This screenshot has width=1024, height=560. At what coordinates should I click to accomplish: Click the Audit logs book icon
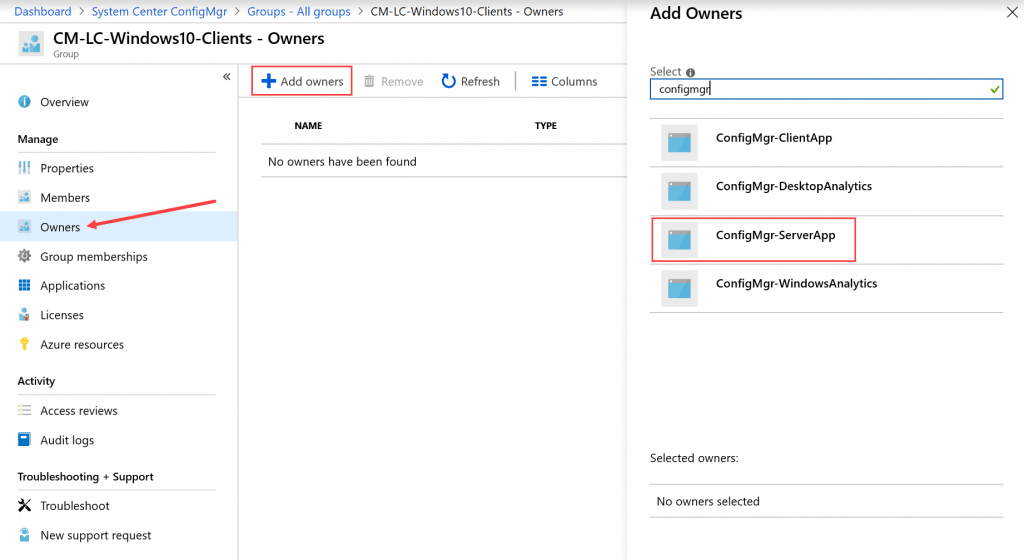point(24,439)
